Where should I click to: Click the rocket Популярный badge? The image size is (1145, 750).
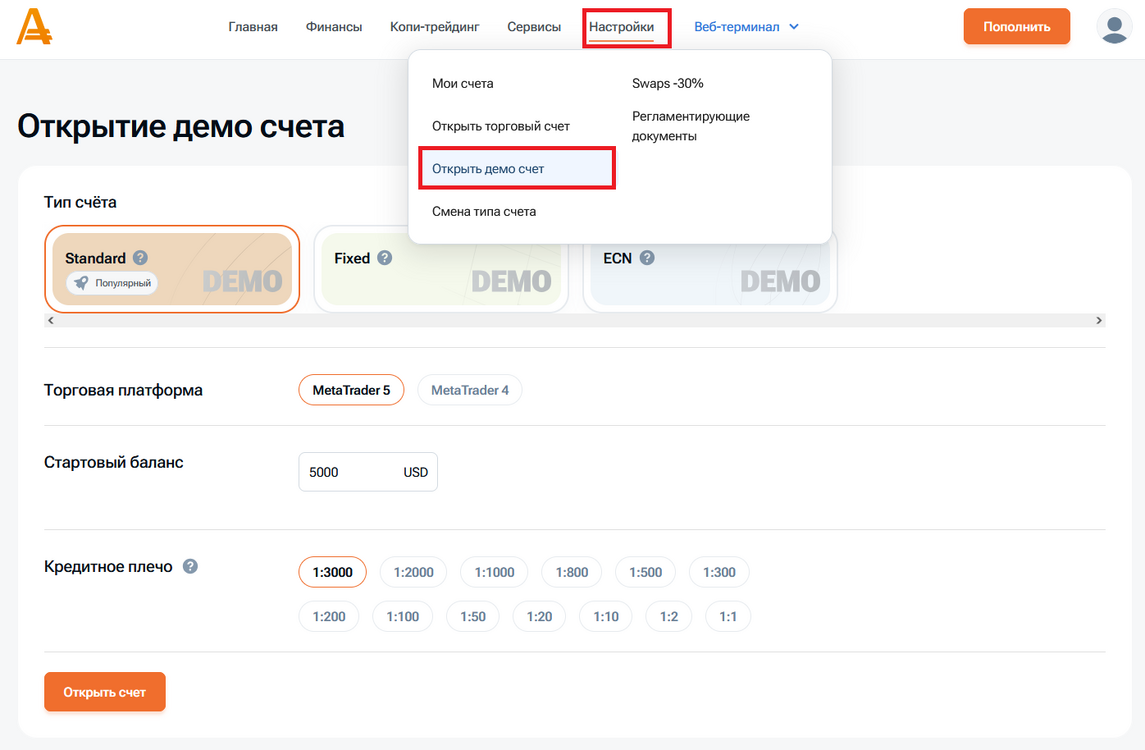pyautogui.click(x=112, y=283)
